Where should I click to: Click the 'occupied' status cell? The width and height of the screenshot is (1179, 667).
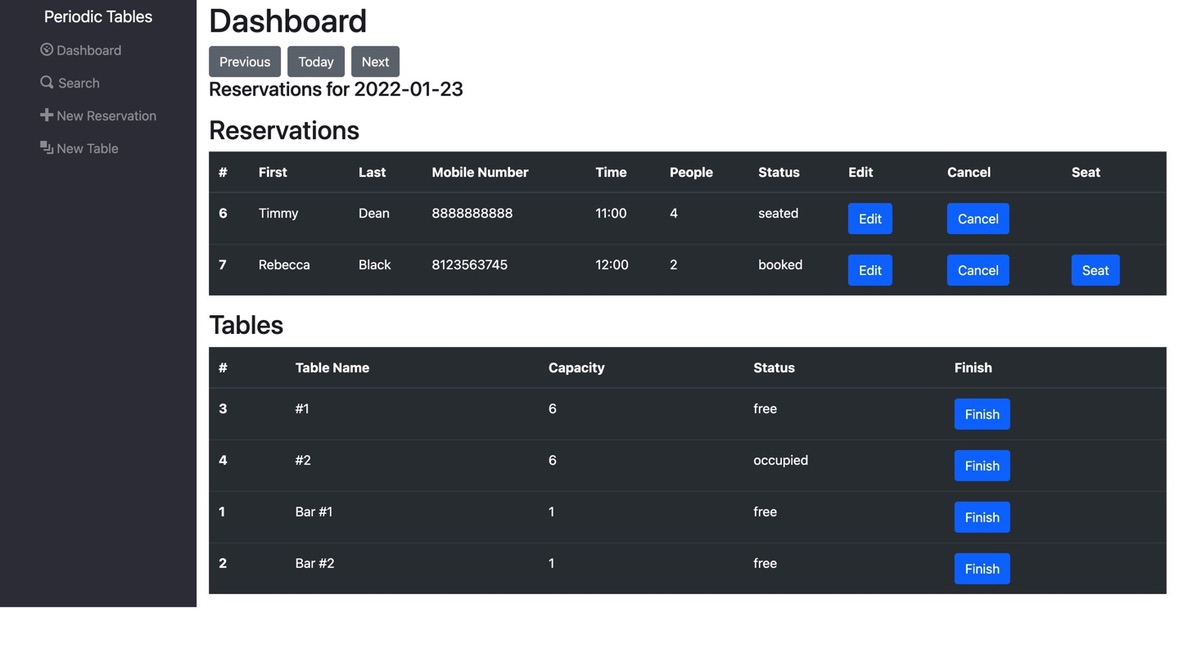780,460
